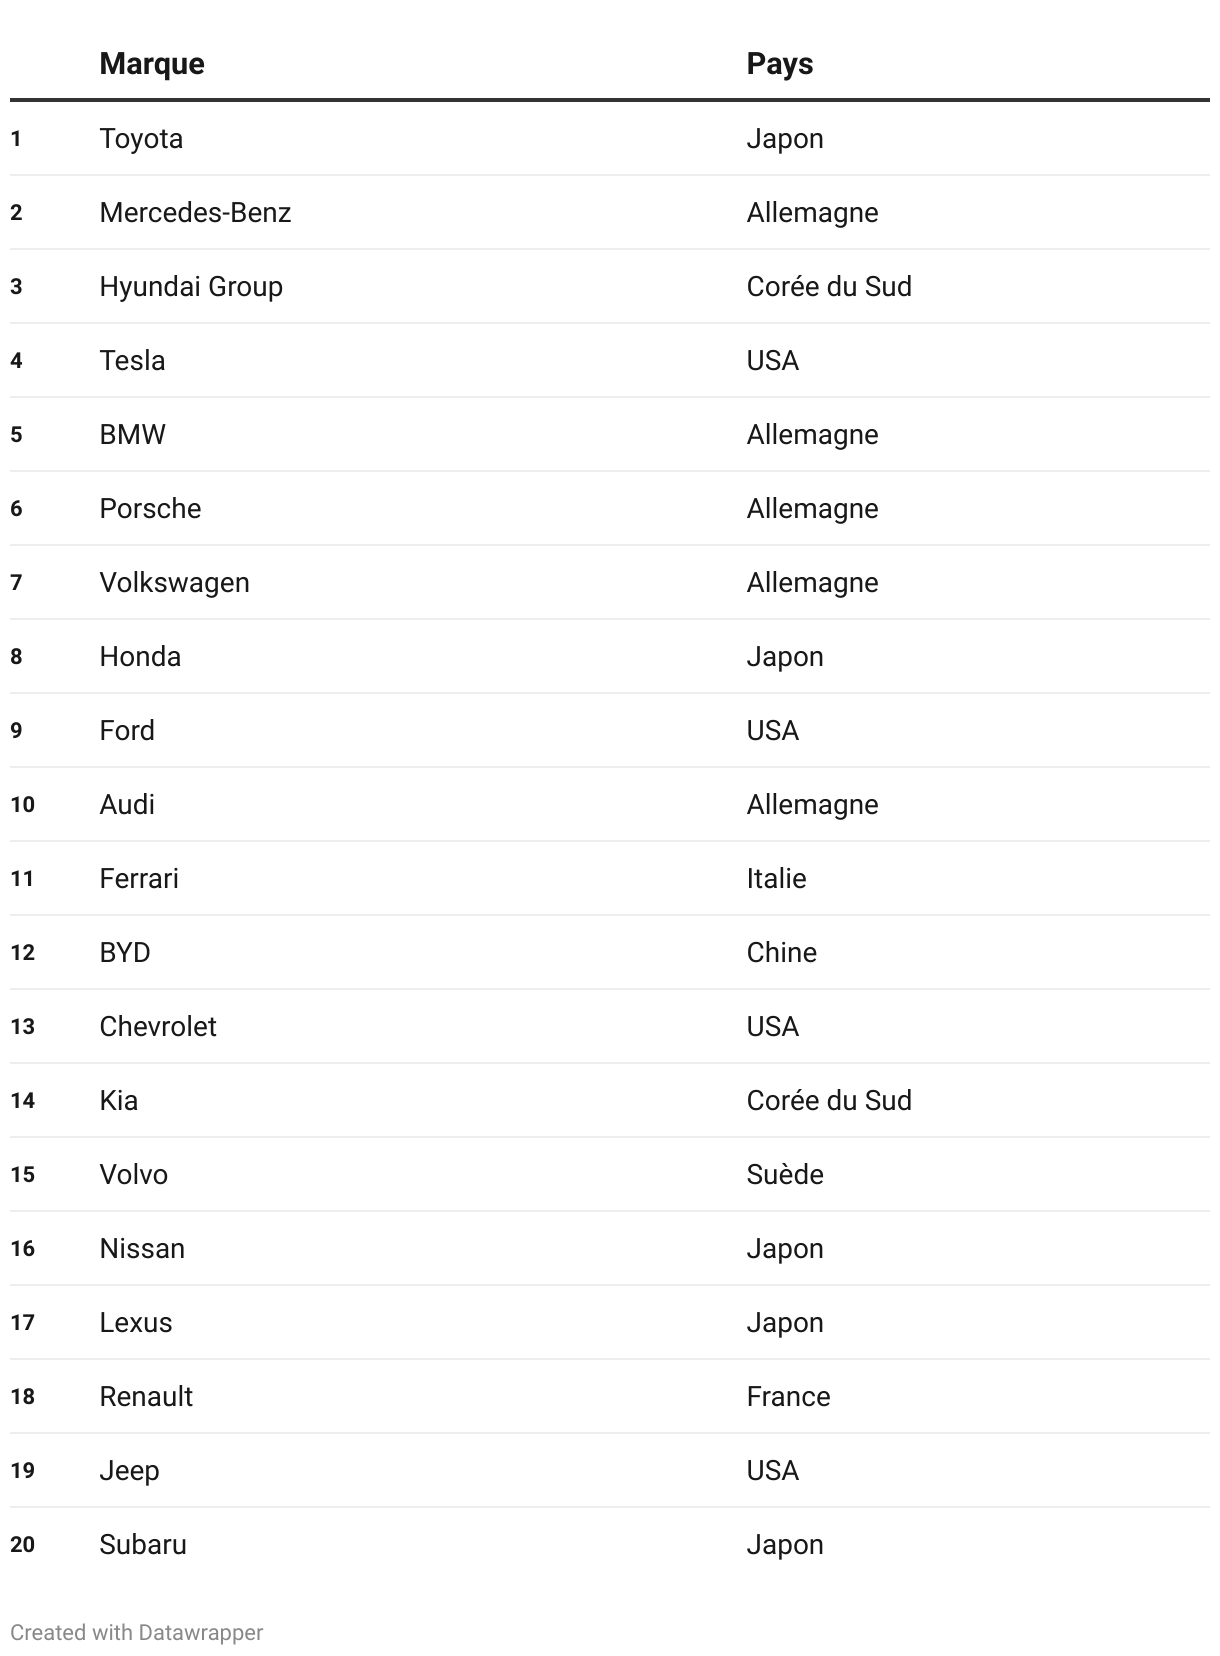Click the Suède country cell

click(x=784, y=1174)
